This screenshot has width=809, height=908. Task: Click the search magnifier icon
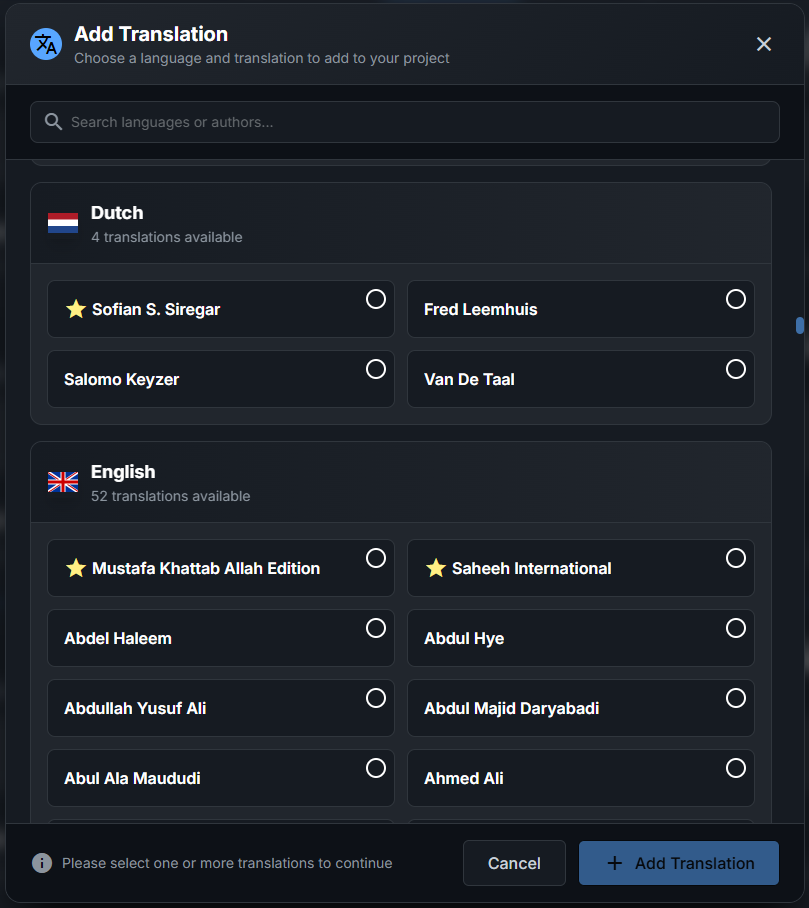pos(53,122)
